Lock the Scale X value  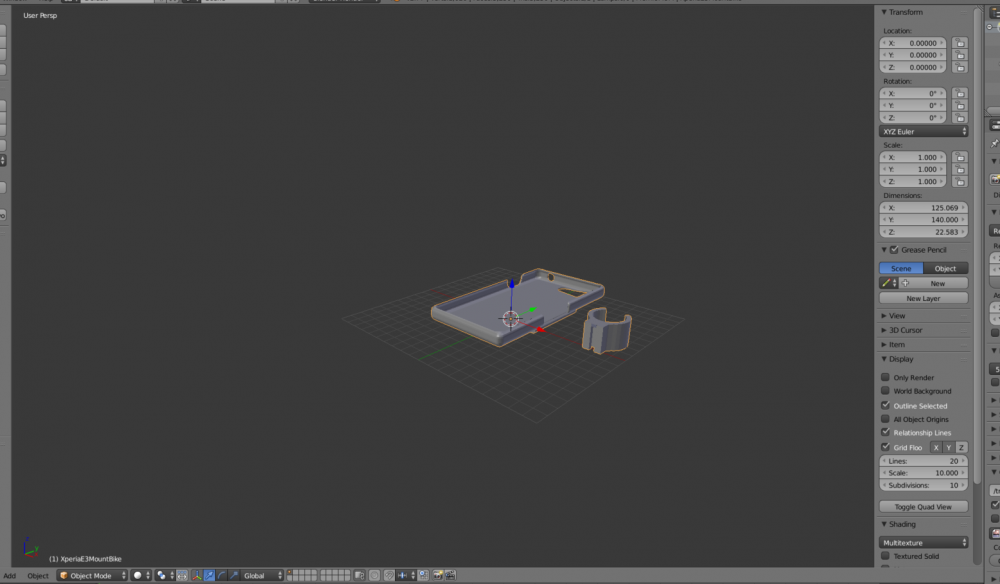point(960,157)
